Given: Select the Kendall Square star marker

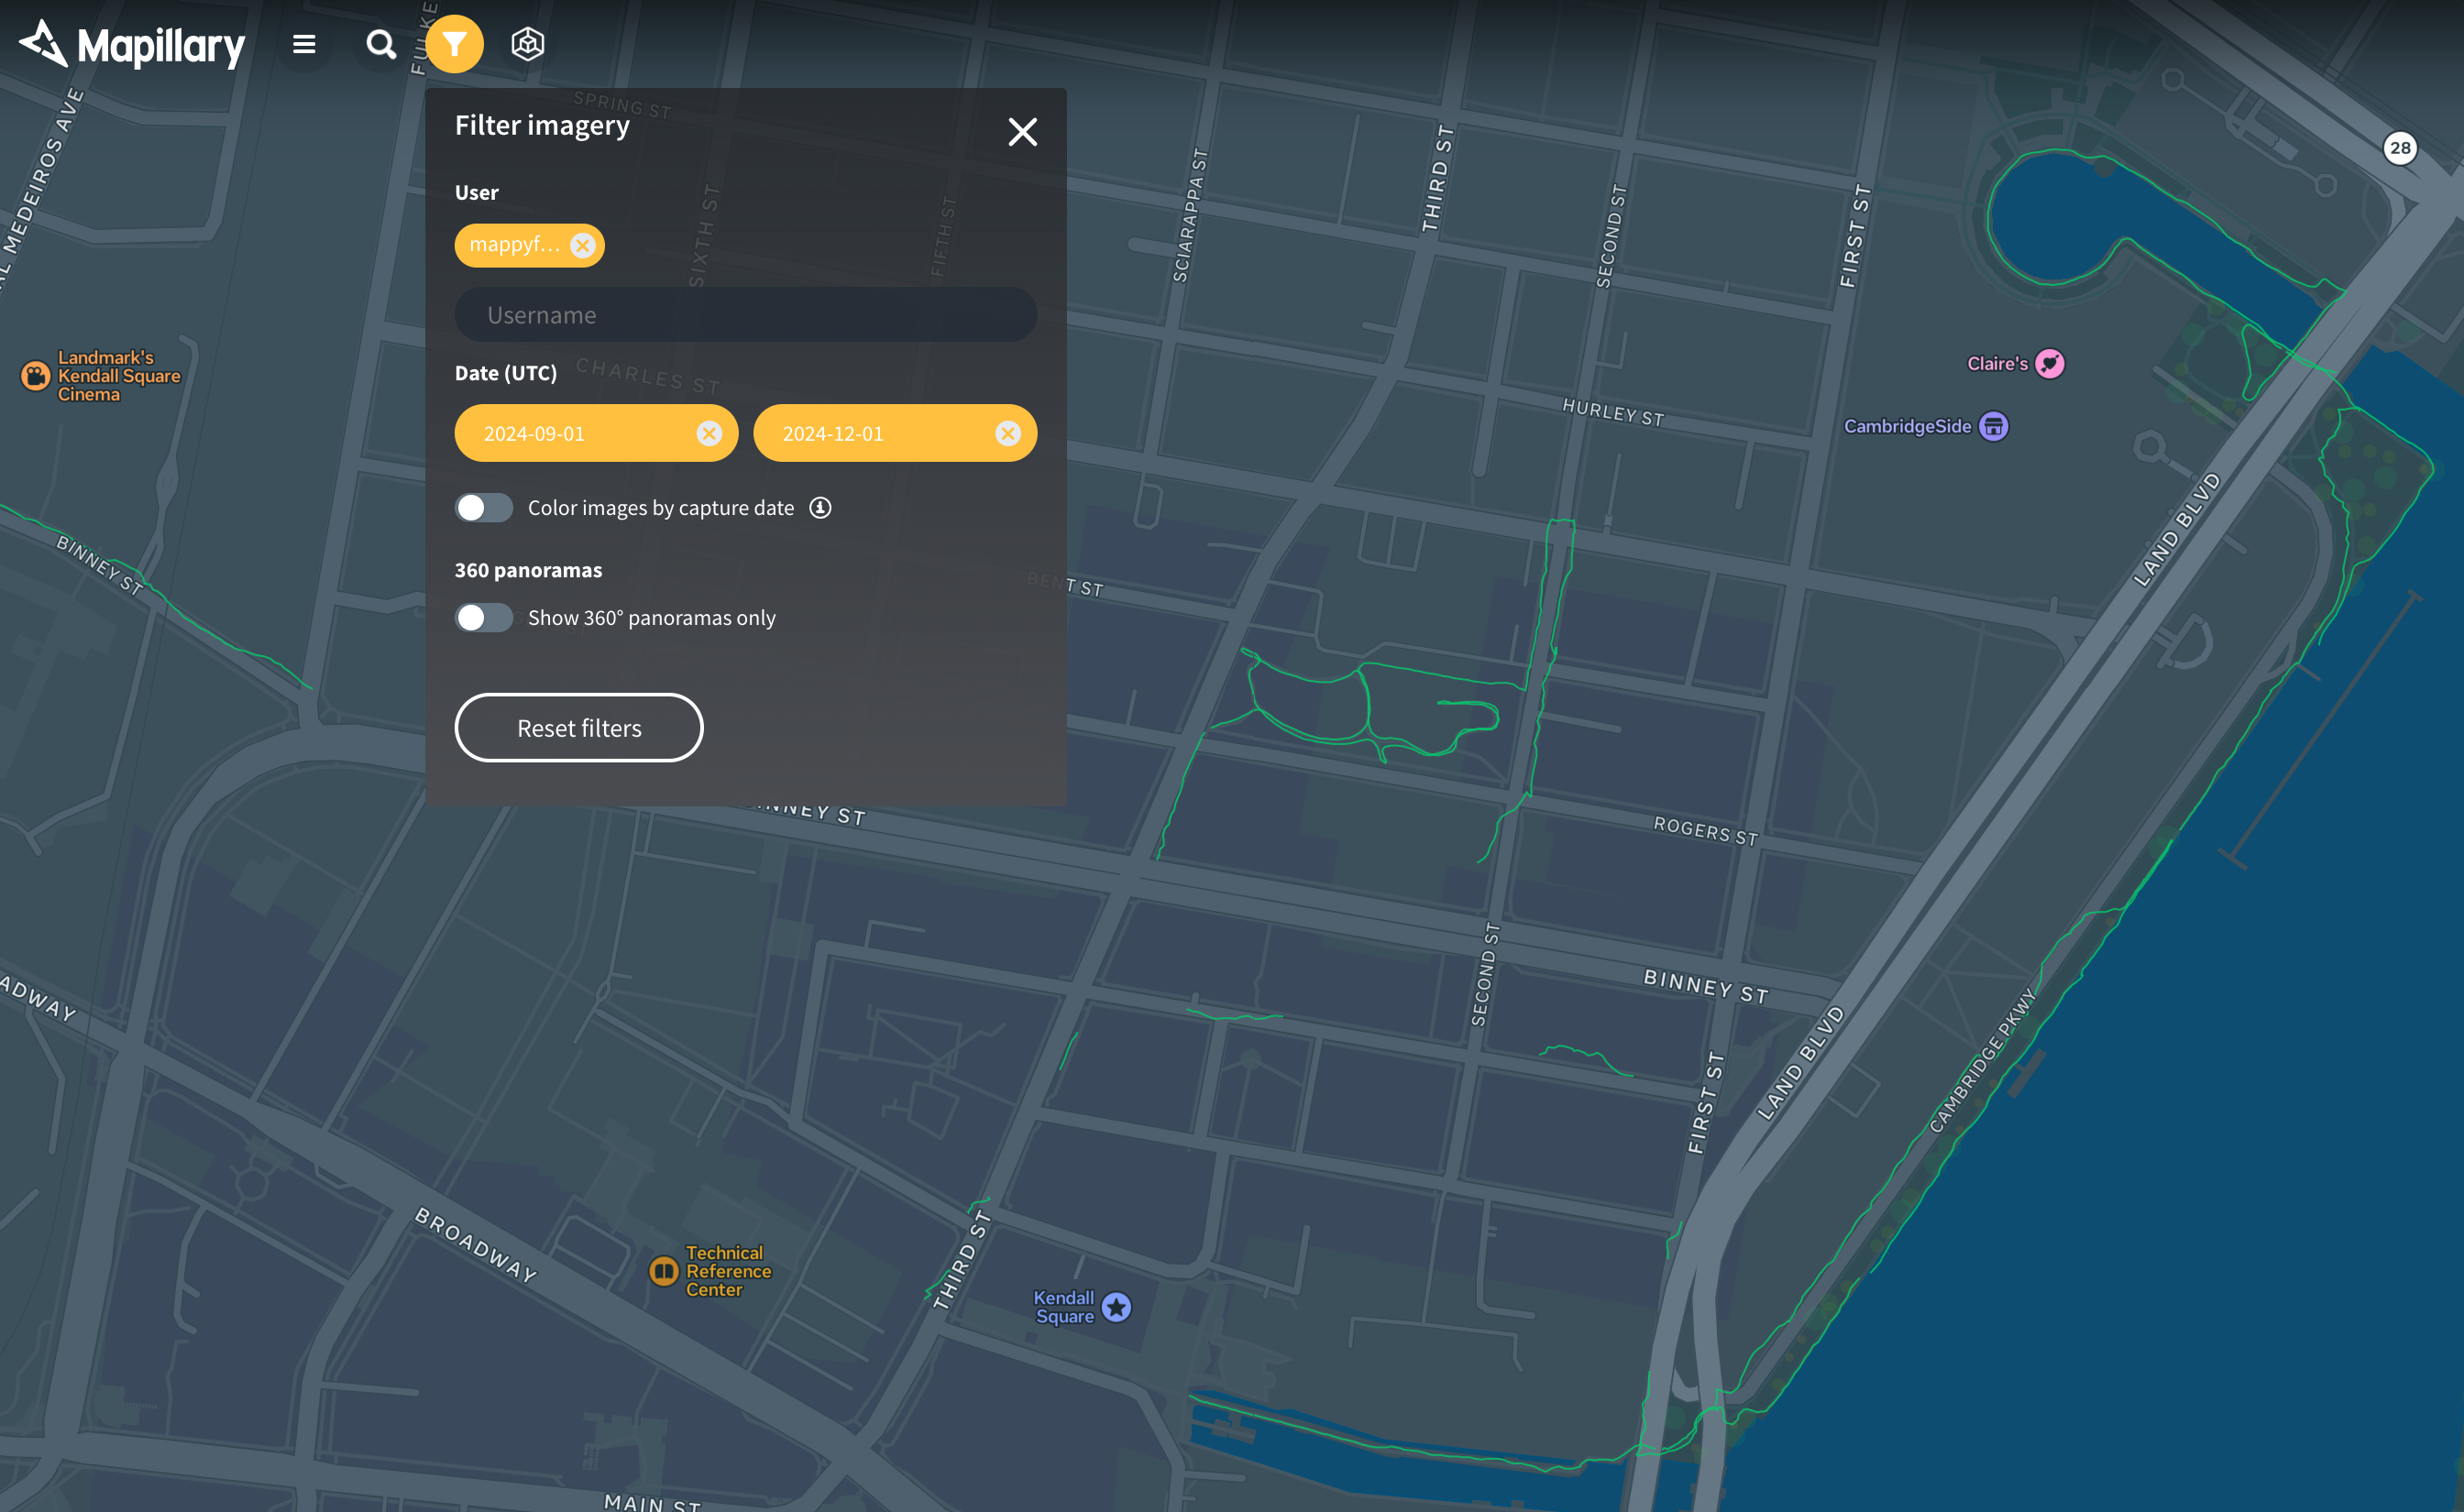Looking at the screenshot, I should 1116,1307.
